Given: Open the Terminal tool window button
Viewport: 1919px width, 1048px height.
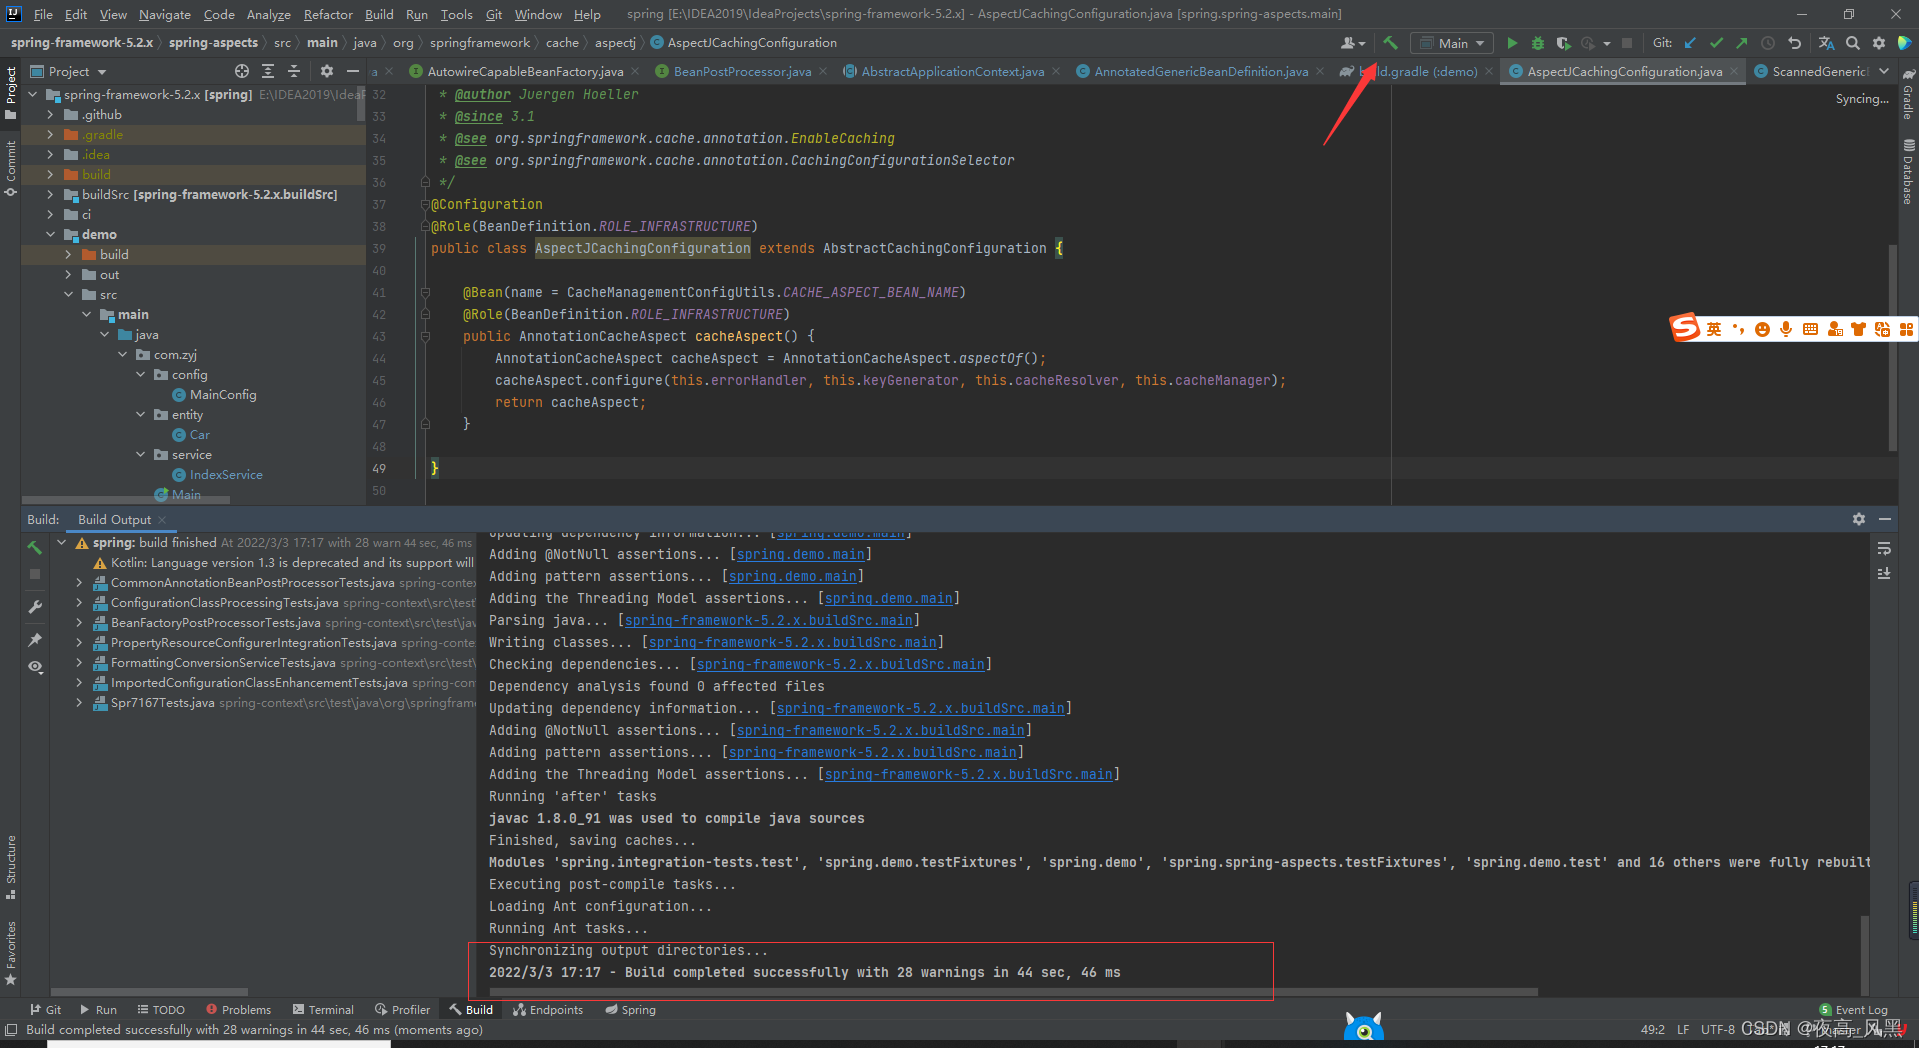Looking at the screenshot, I should [323, 1010].
